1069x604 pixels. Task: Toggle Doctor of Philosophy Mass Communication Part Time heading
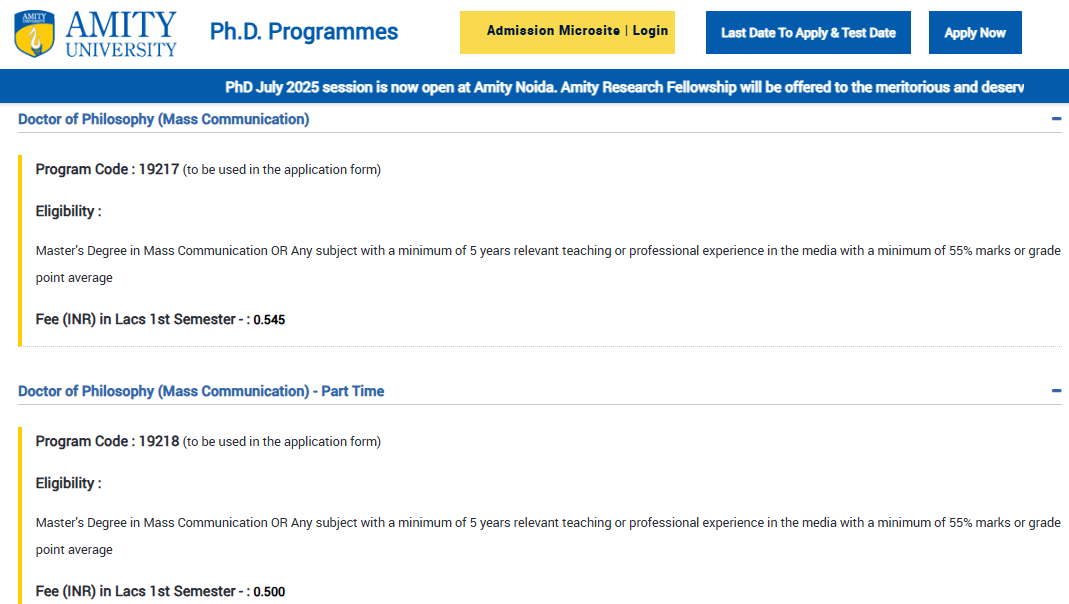click(x=201, y=391)
